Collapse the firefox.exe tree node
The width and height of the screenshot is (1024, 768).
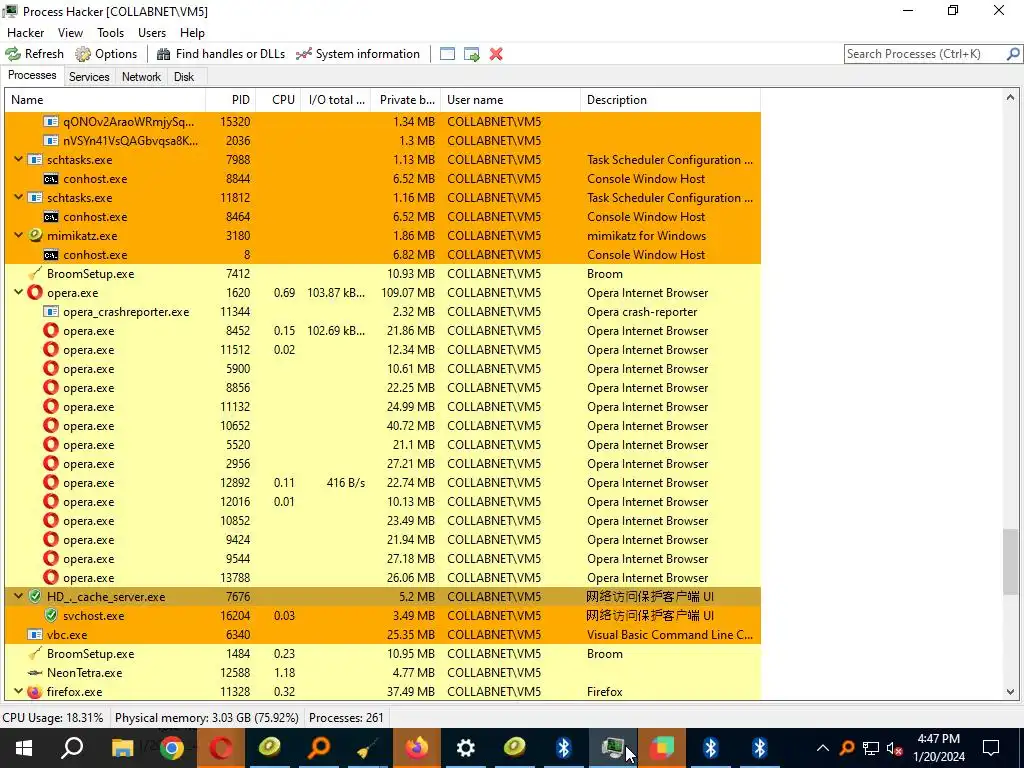point(18,692)
